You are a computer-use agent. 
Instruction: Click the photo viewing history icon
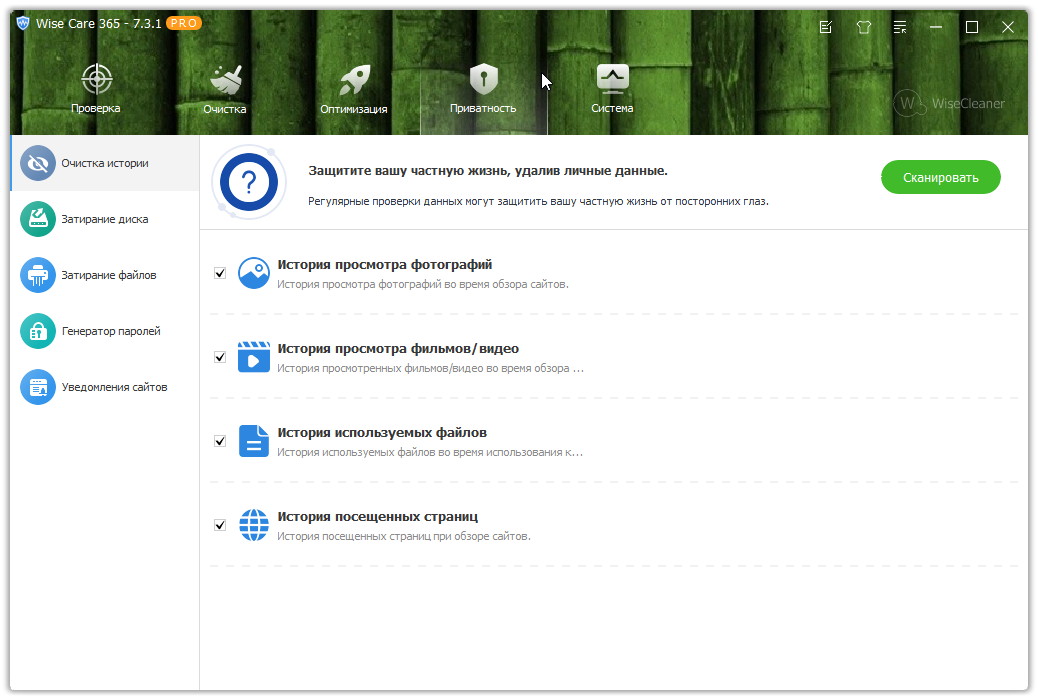(254, 273)
